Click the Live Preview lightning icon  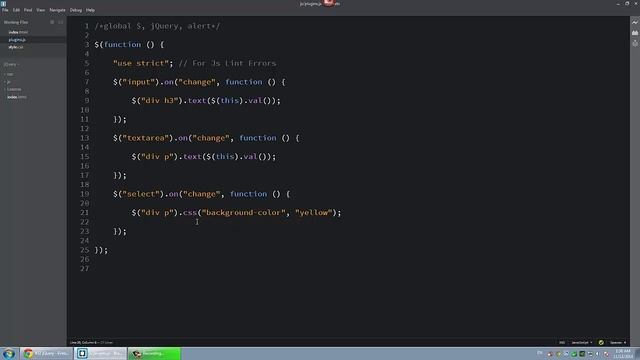coord(635,22)
